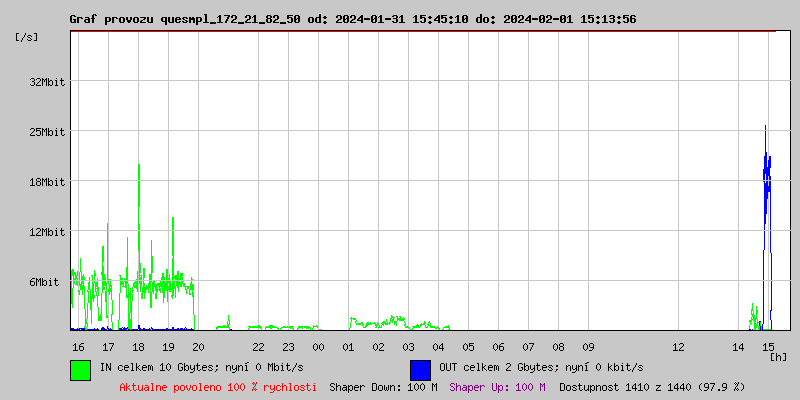Click the '14' hour axis label
800x400 pixels.
point(738,347)
